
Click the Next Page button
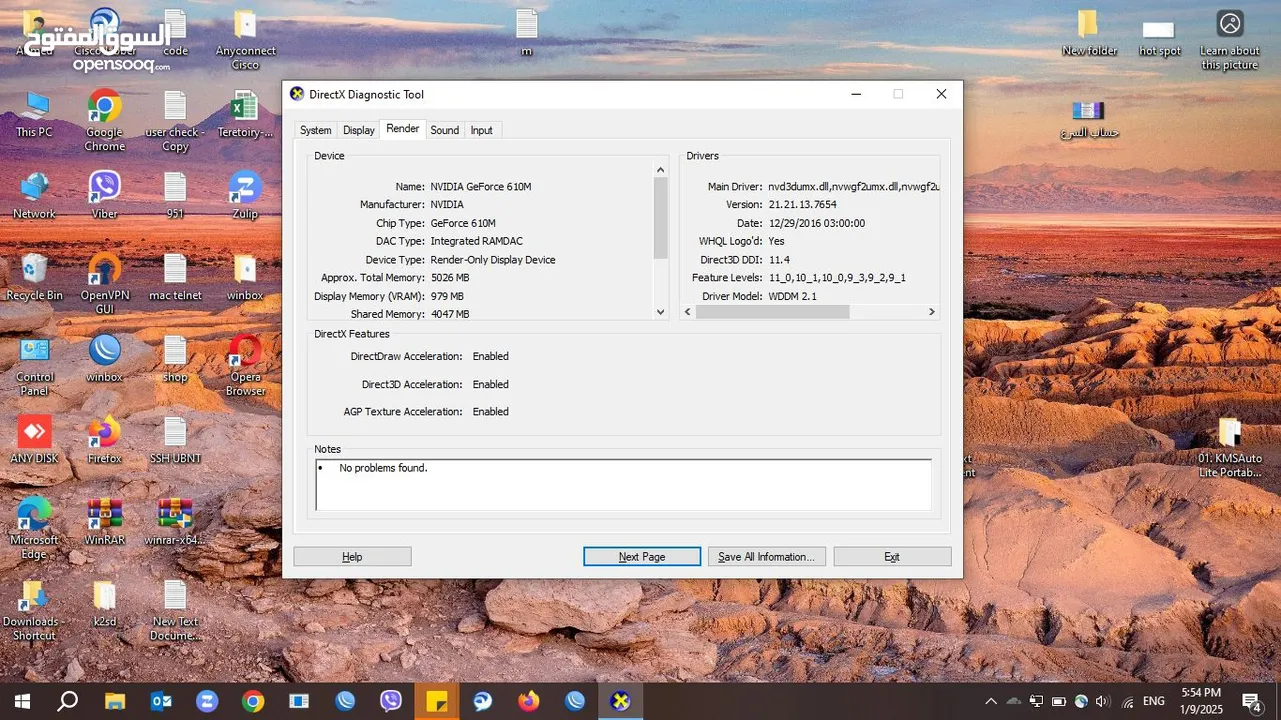[642, 557]
